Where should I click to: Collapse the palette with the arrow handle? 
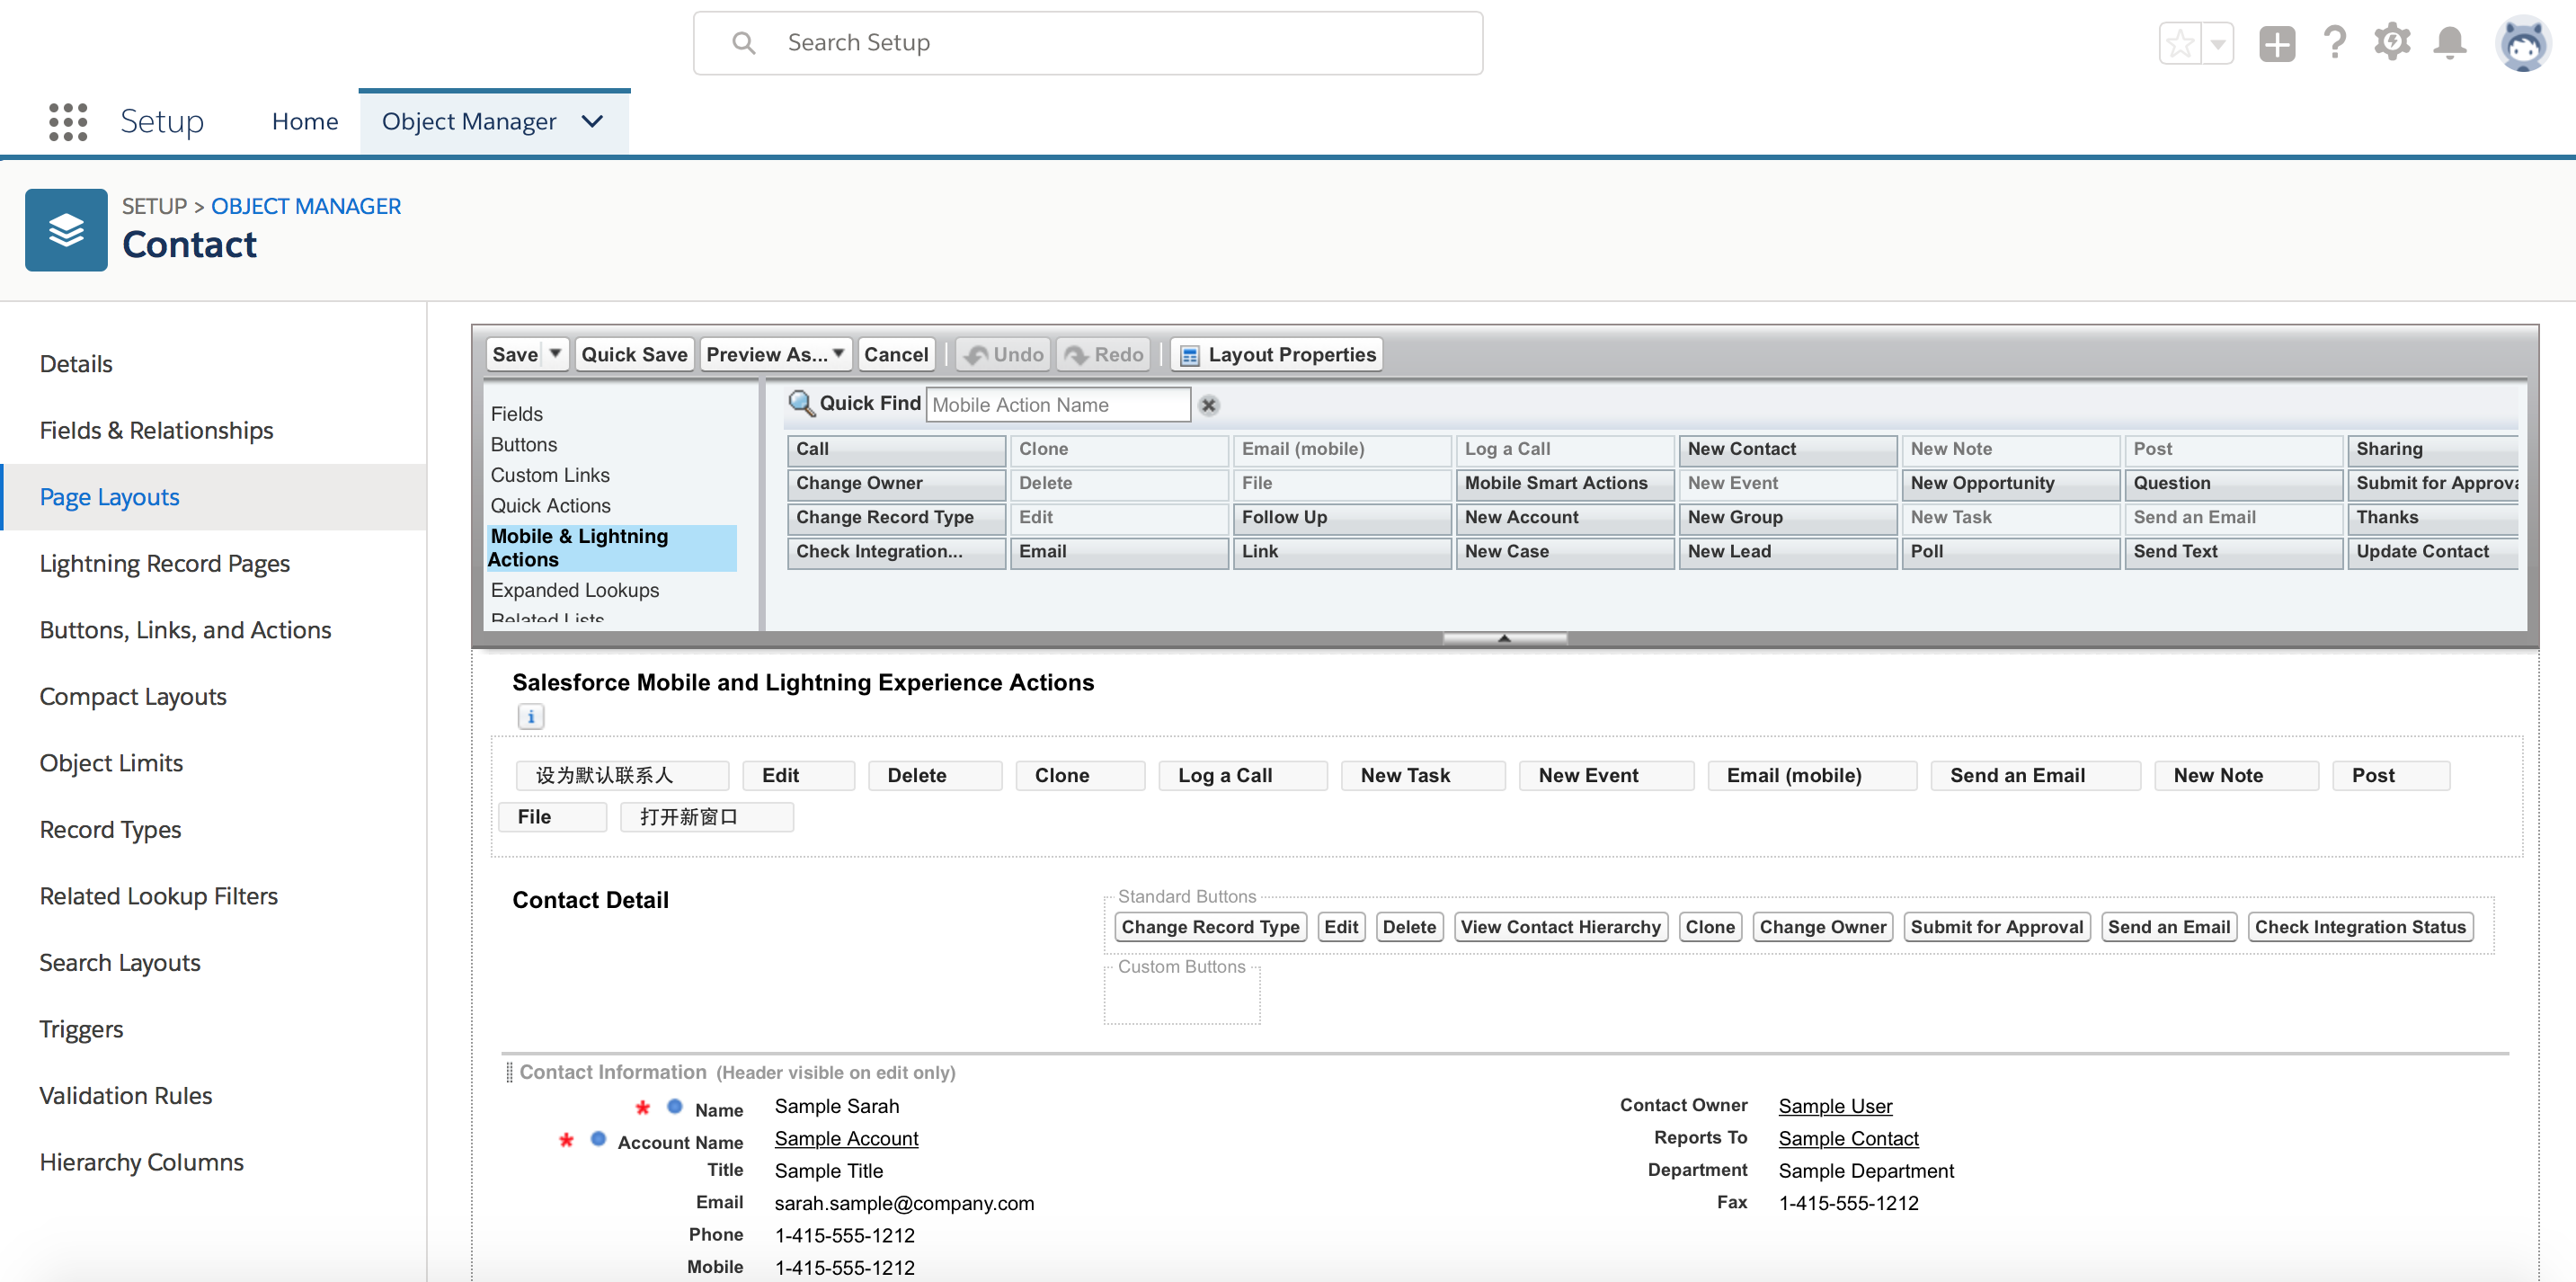[x=1504, y=638]
